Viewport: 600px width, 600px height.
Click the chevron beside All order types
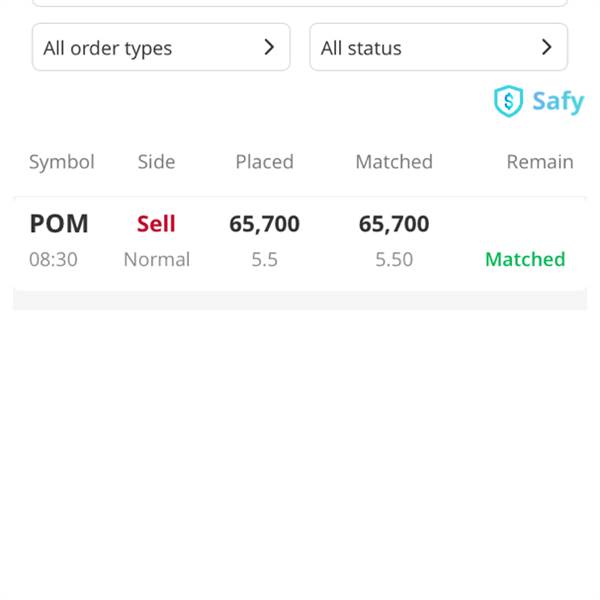tap(269, 47)
